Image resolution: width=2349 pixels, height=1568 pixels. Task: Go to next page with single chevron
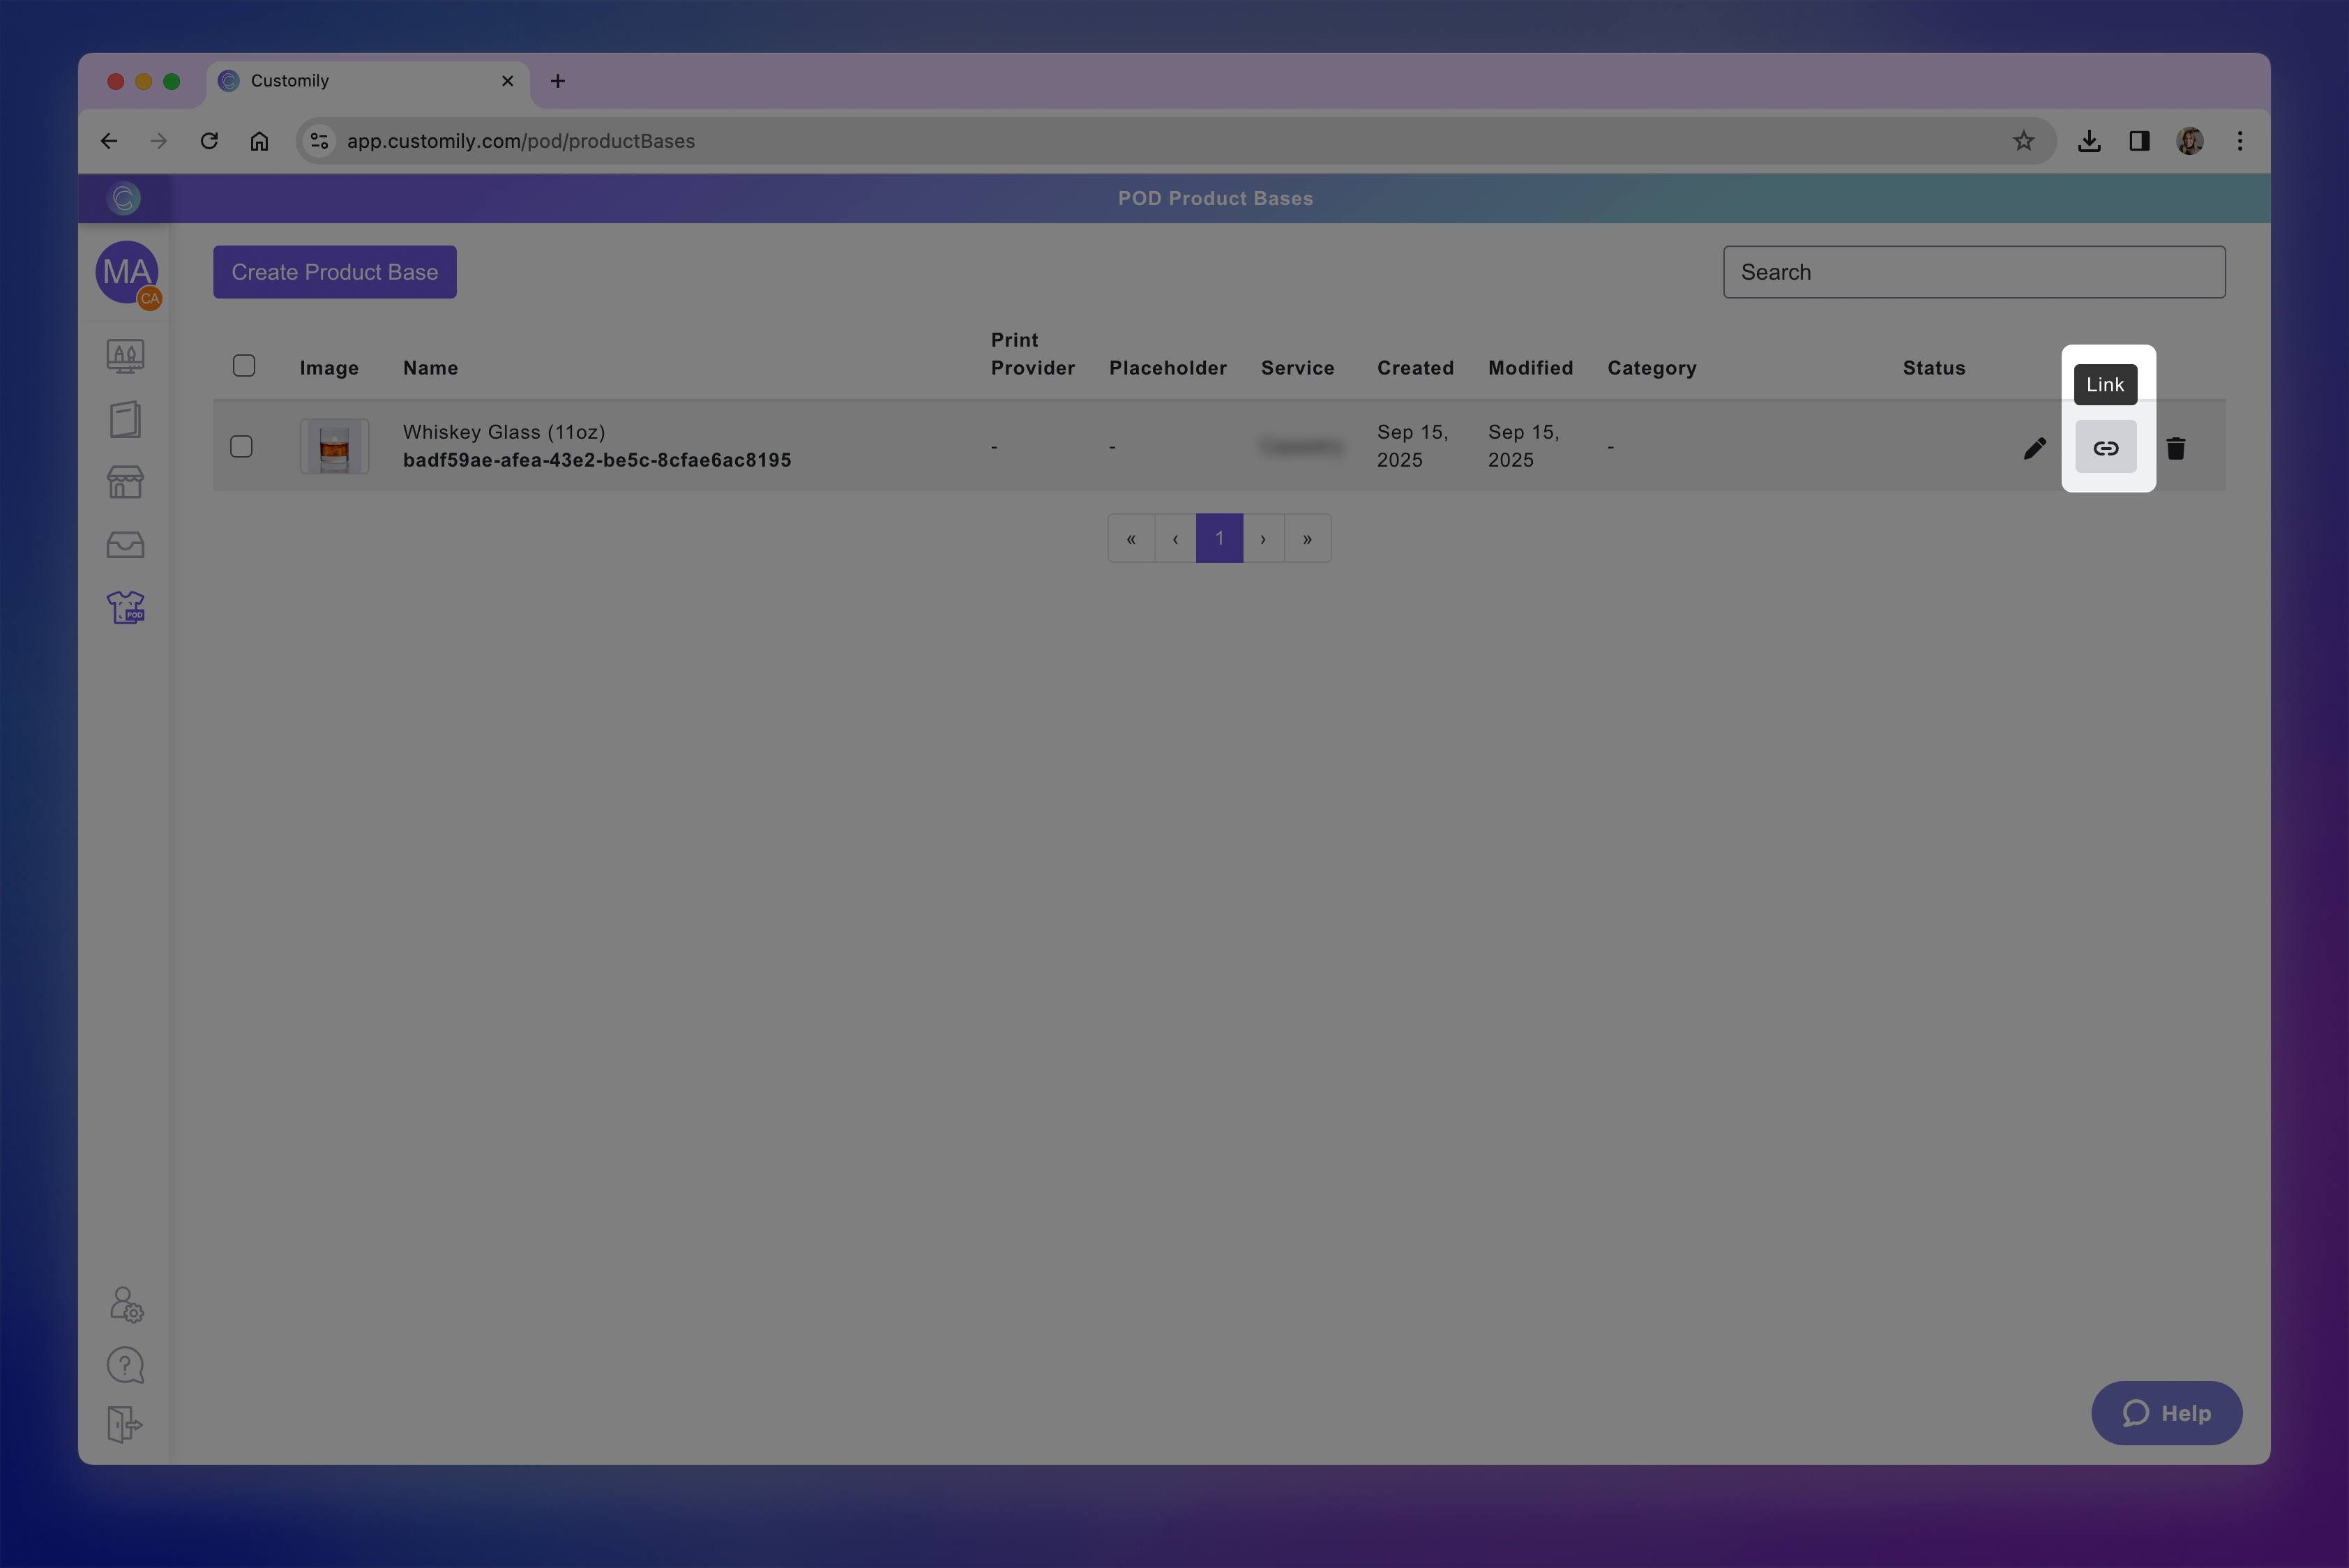1263,538
